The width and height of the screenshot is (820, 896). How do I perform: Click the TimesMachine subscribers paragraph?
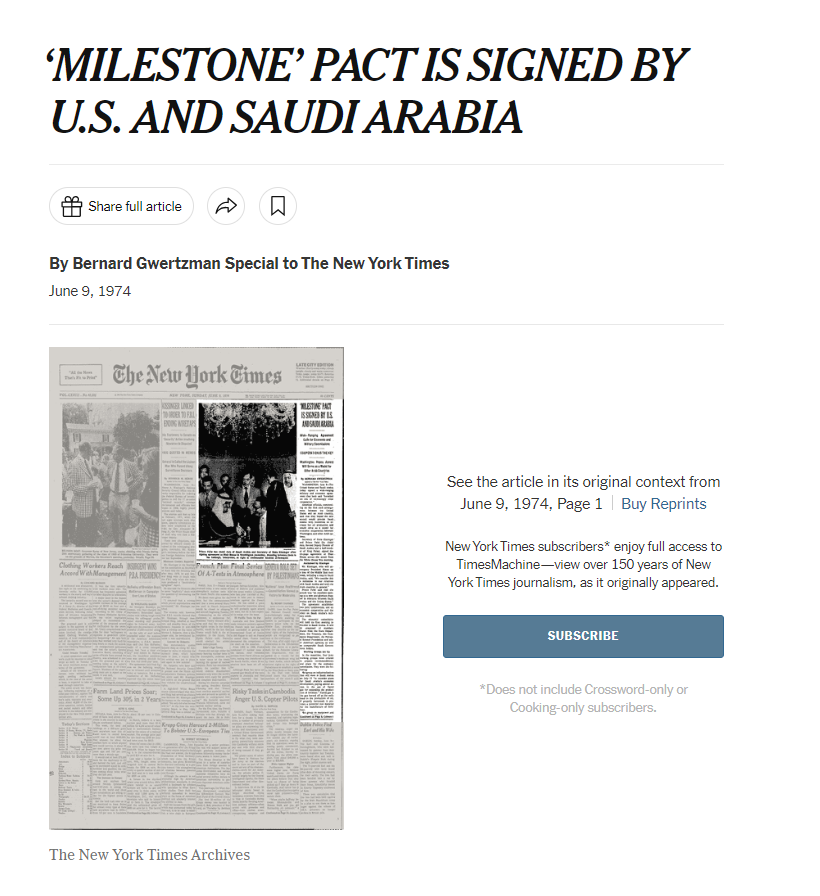tap(583, 564)
